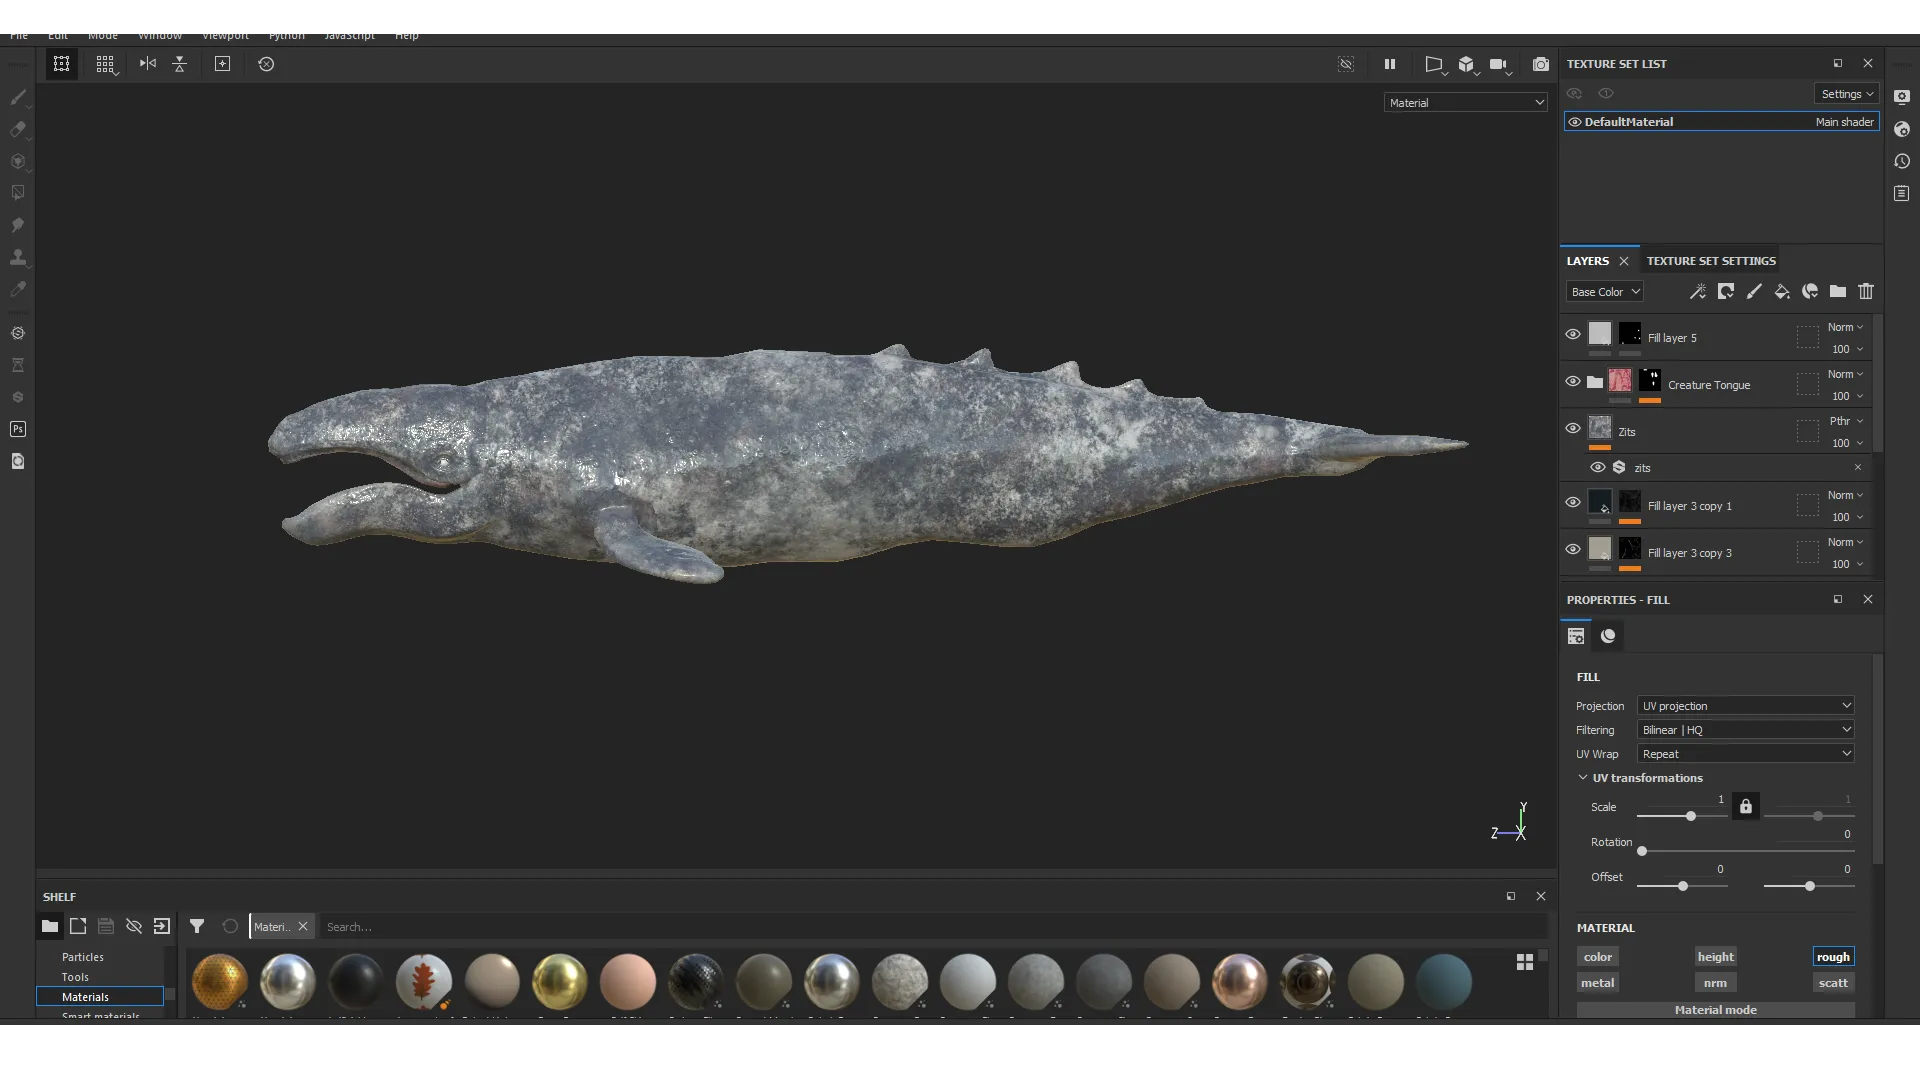
Task: Switch to Texture Set Settings tab
Action: pyautogui.click(x=1711, y=261)
